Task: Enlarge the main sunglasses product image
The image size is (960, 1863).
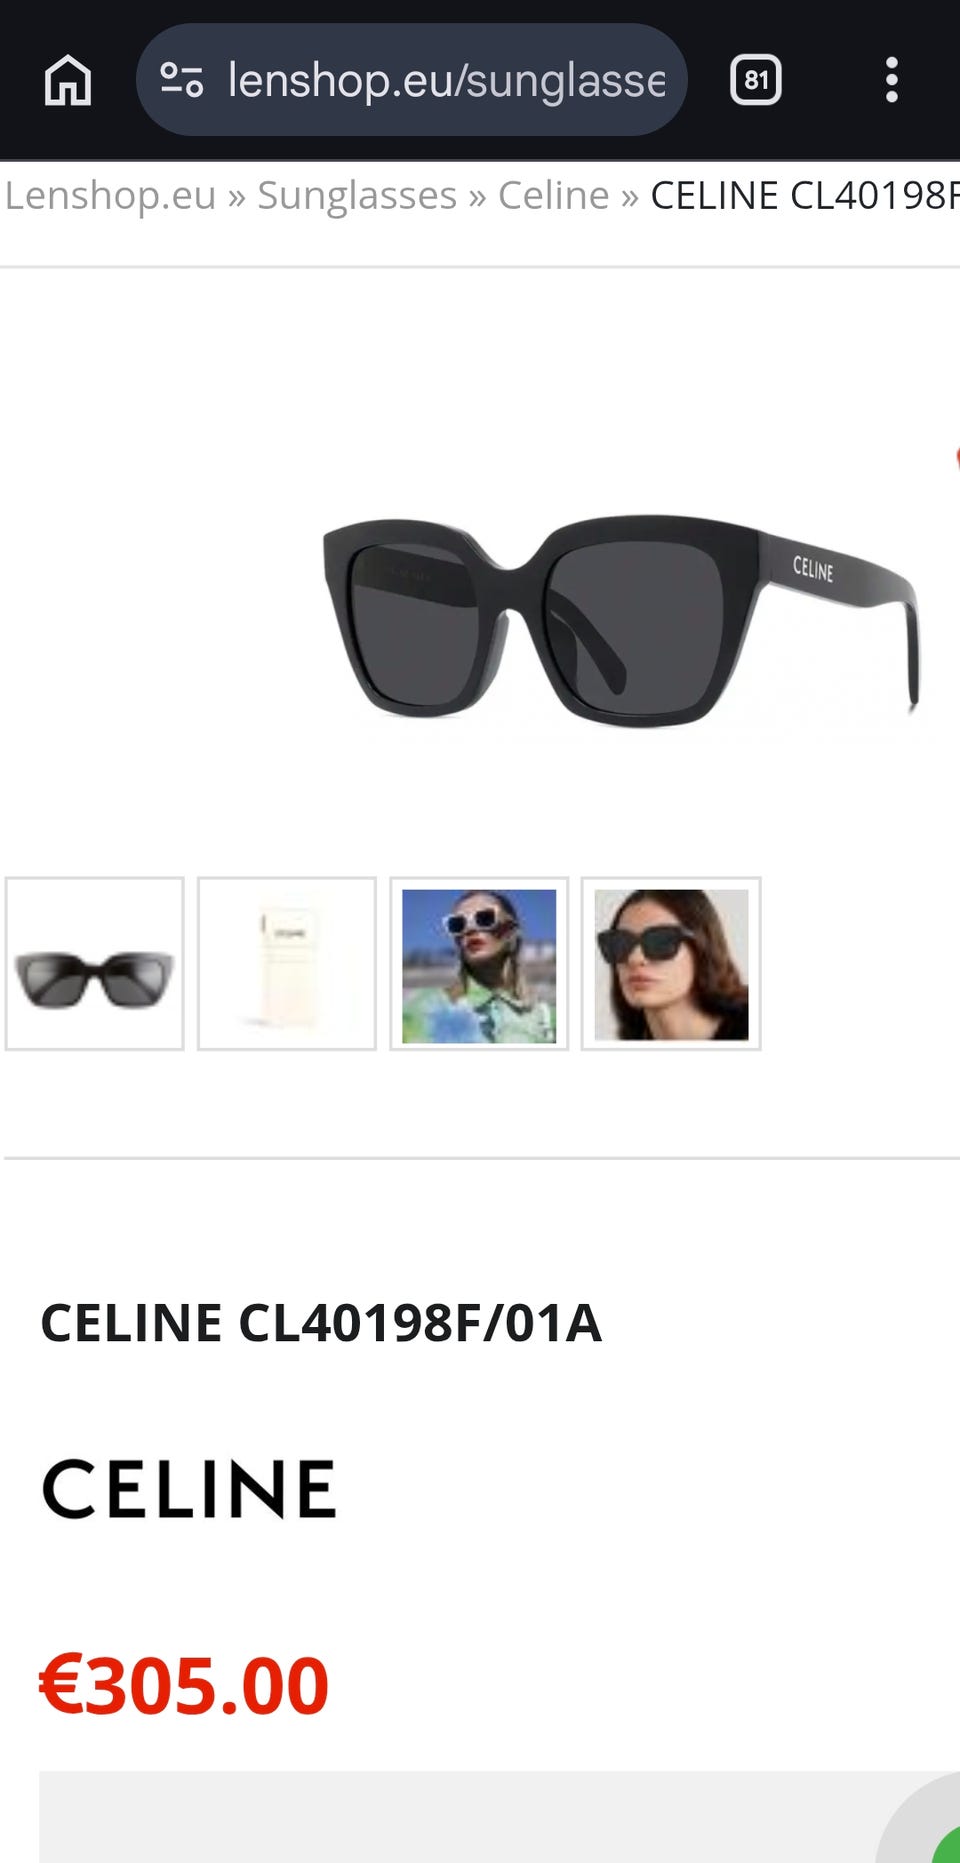Action: pyautogui.click(x=620, y=619)
